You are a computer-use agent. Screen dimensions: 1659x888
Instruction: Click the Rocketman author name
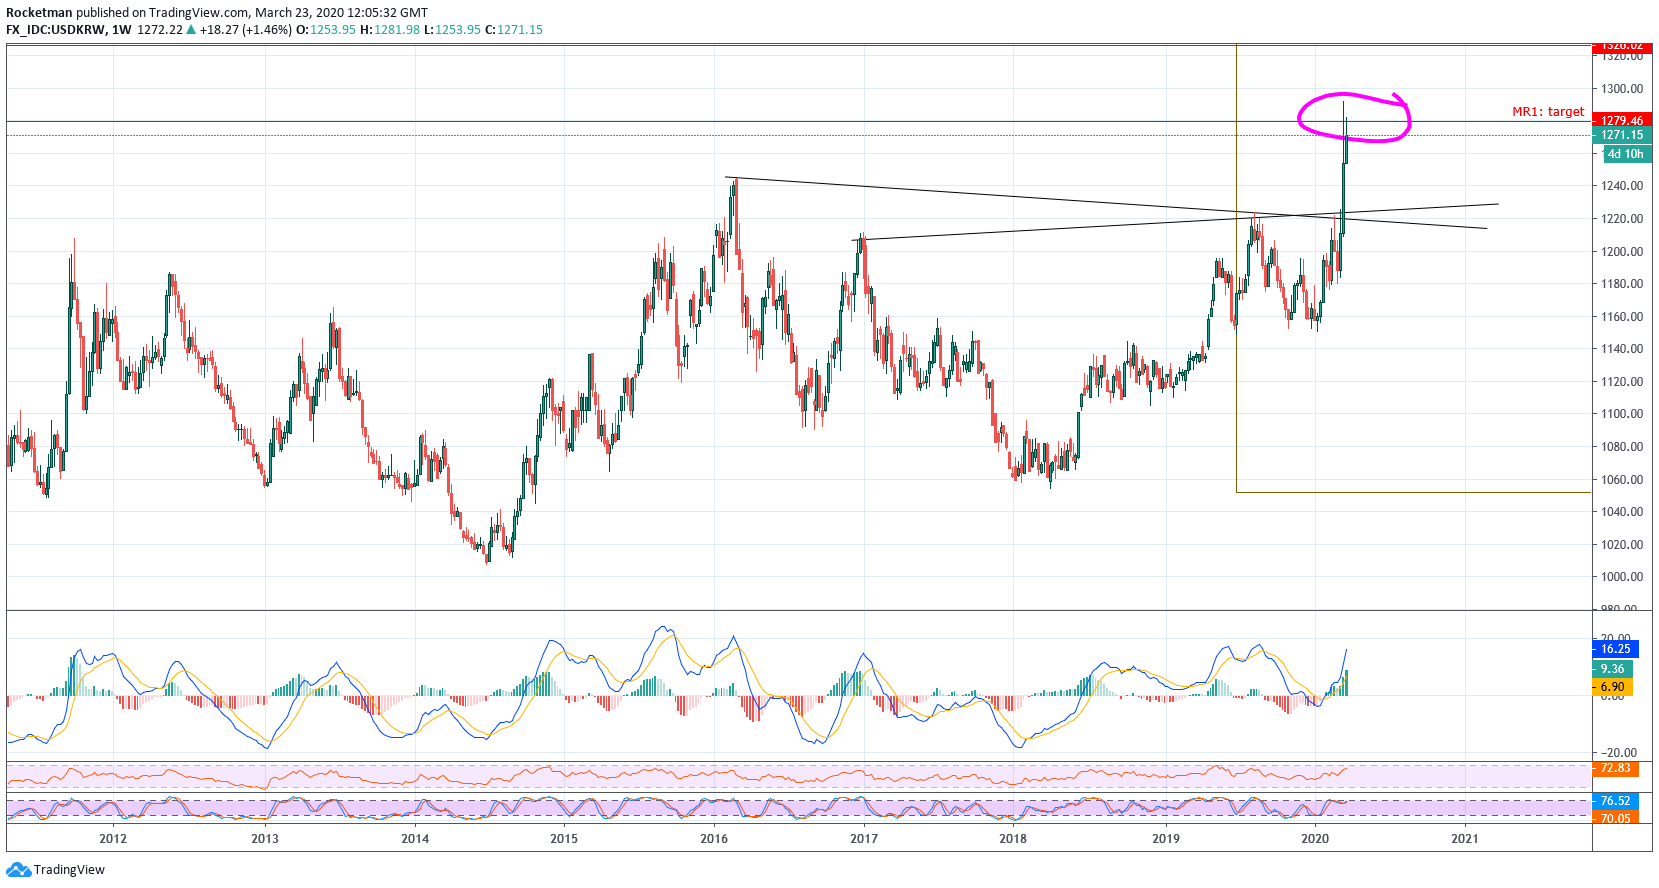click(39, 13)
